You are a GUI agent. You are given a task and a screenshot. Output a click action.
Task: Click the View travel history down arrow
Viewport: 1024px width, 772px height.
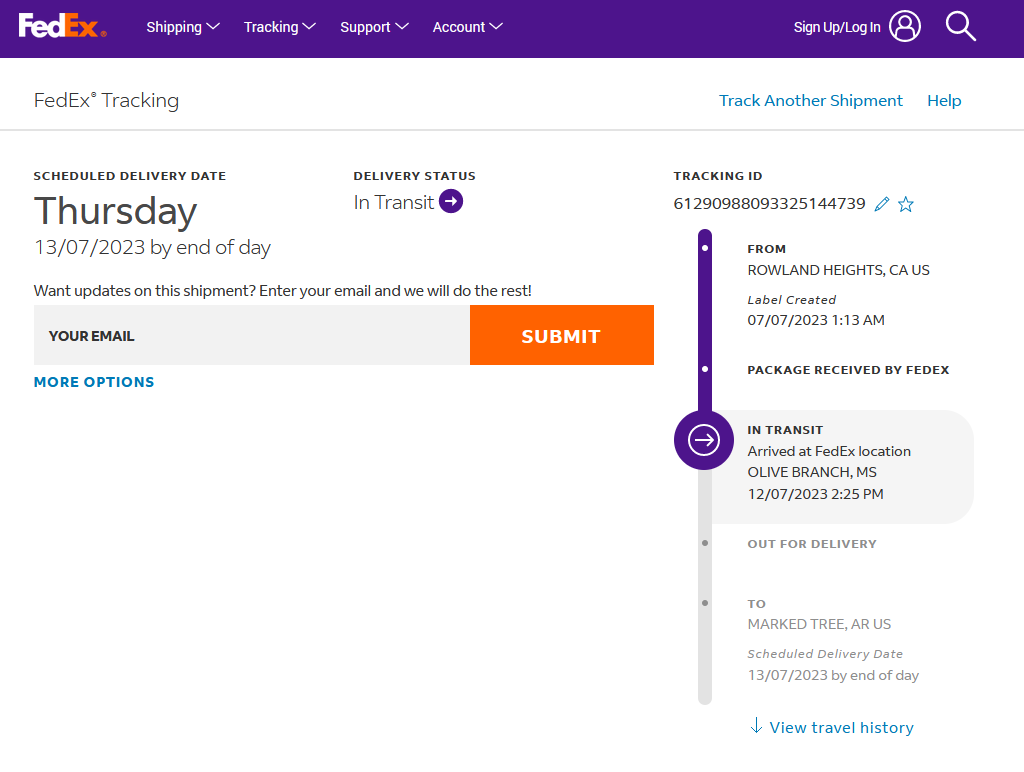coord(756,726)
